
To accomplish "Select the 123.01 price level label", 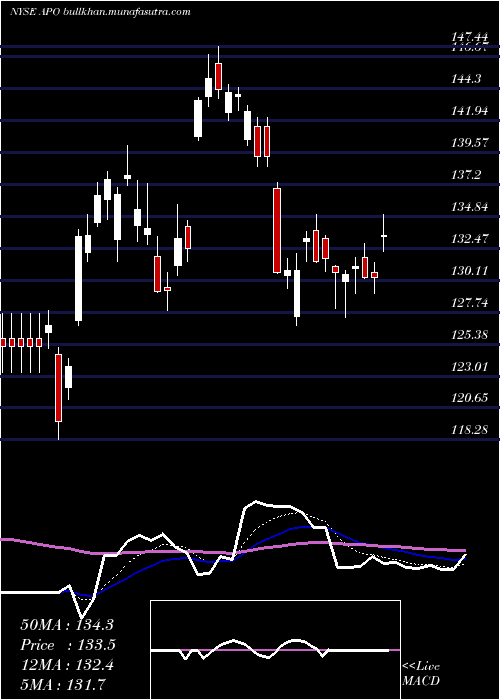I will click(469, 367).
